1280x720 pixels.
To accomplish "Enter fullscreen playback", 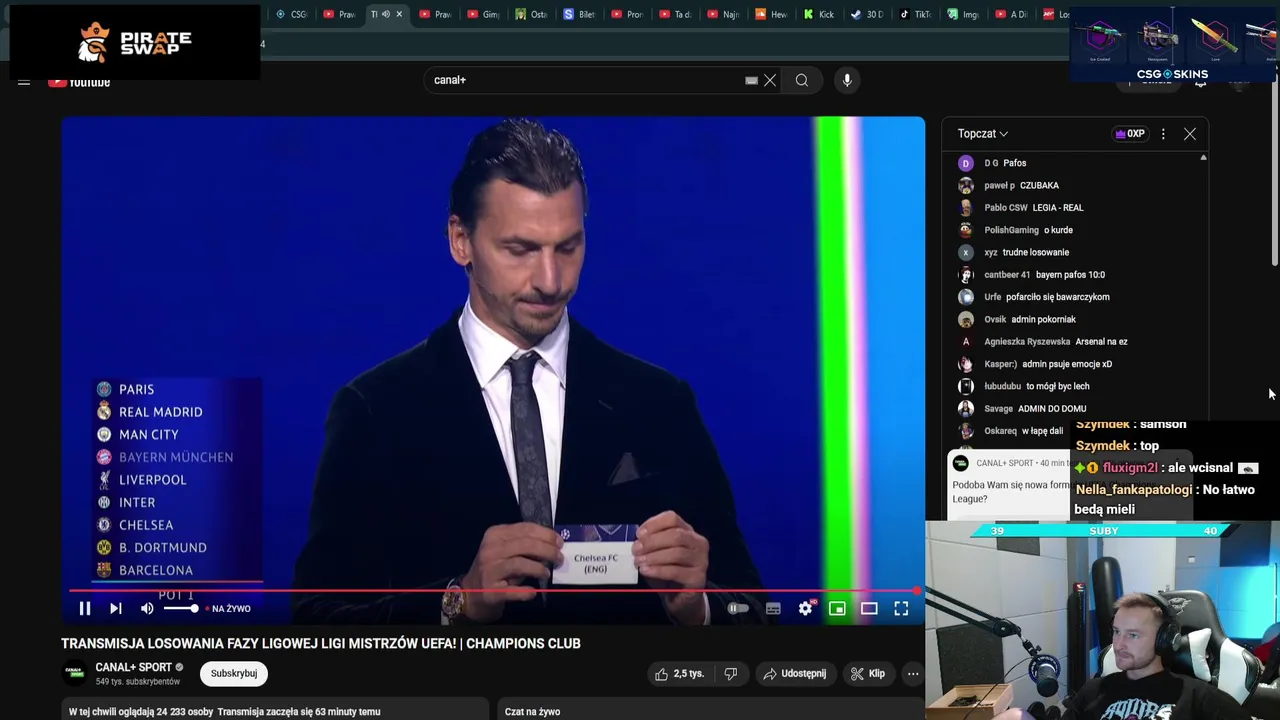I will (x=901, y=608).
